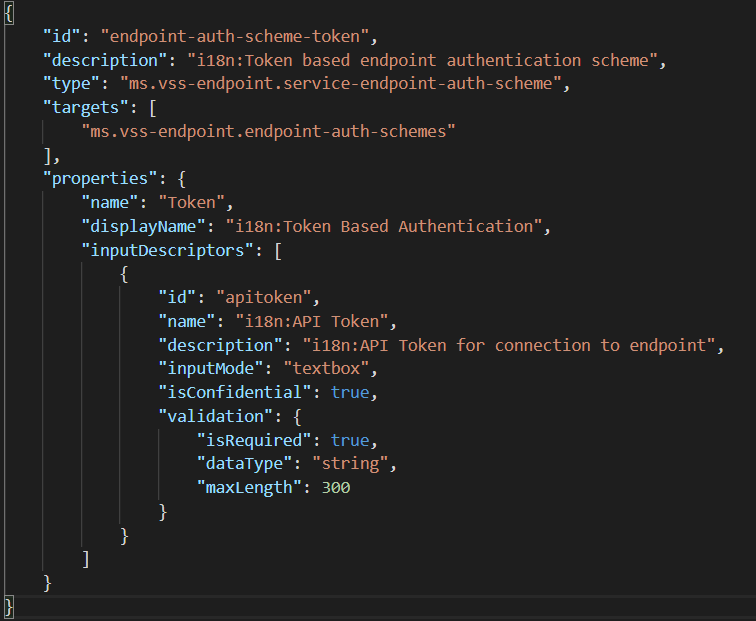The image size is (756, 621).
Task: Click the "string" dataType value
Action: point(350,464)
